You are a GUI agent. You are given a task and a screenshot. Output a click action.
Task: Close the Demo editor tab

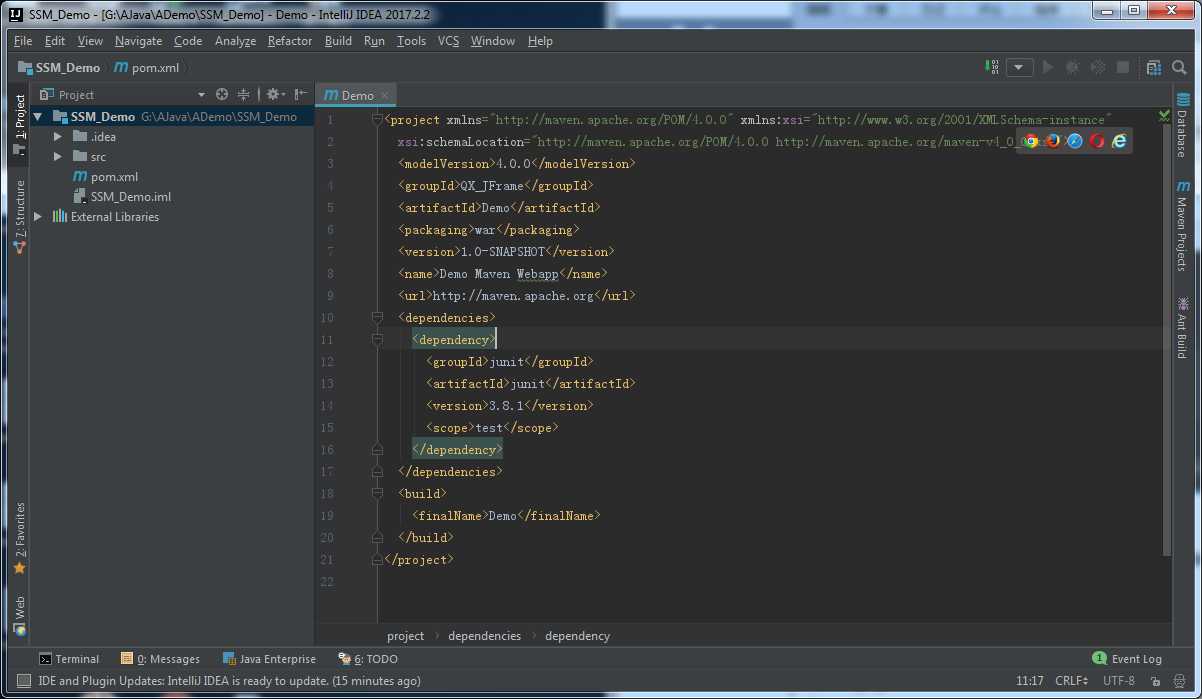click(x=384, y=95)
